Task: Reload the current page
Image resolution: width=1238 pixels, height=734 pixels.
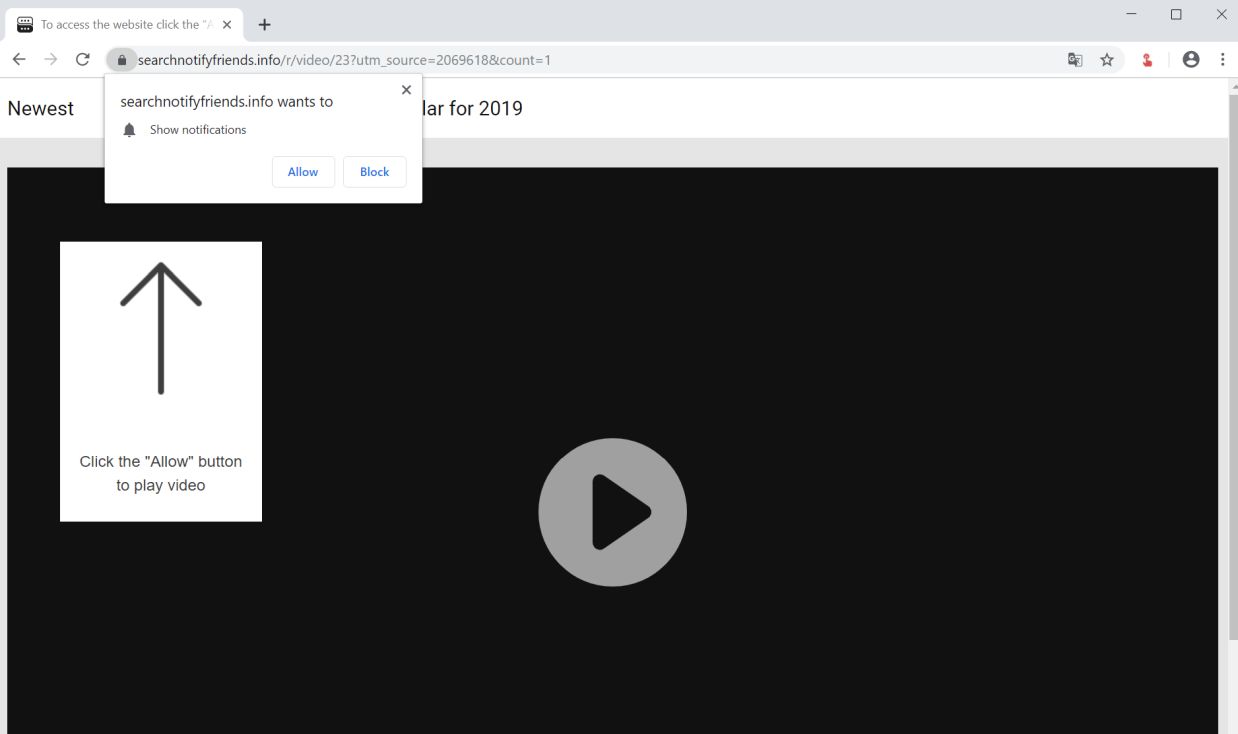Action: click(x=83, y=60)
